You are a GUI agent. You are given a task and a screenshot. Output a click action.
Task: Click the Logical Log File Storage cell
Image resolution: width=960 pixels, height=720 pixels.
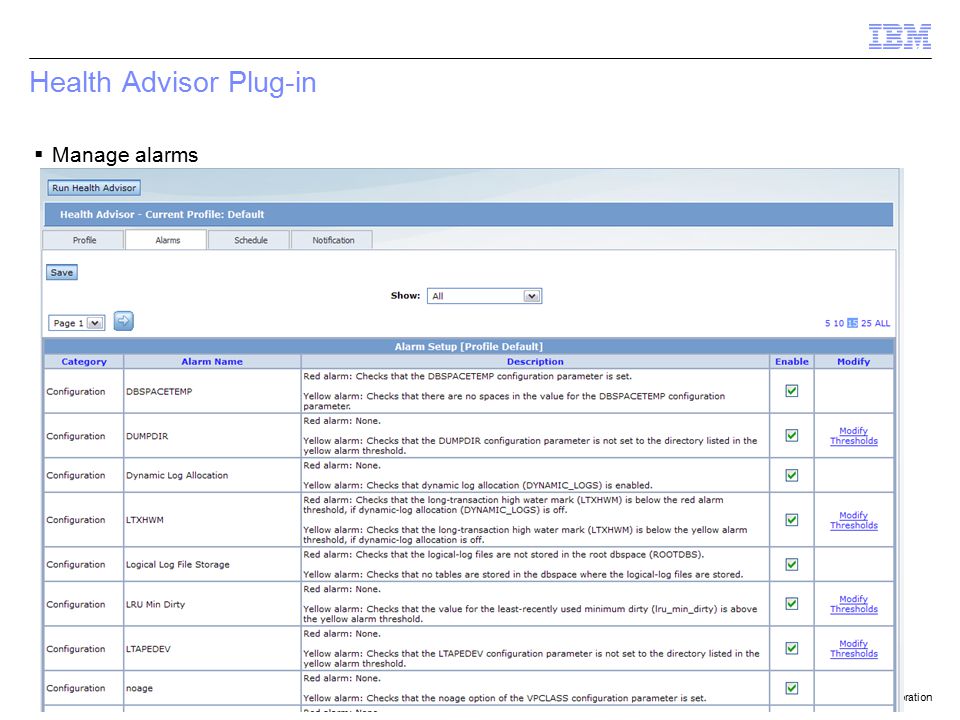pos(212,564)
